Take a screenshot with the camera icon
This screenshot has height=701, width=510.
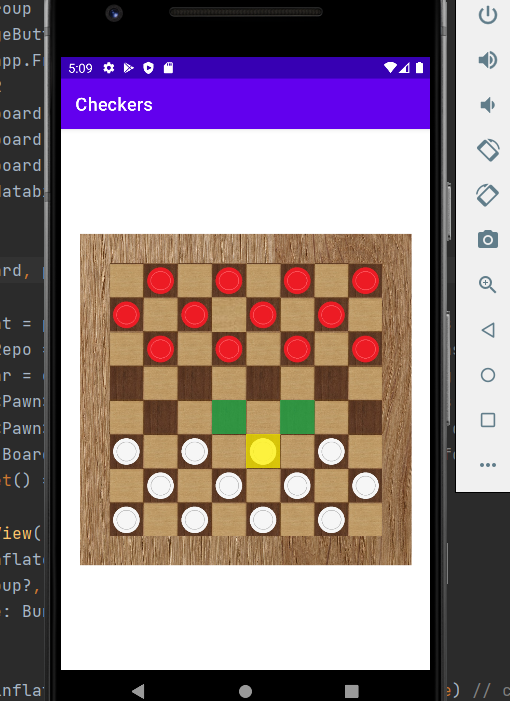pos(488,240)
